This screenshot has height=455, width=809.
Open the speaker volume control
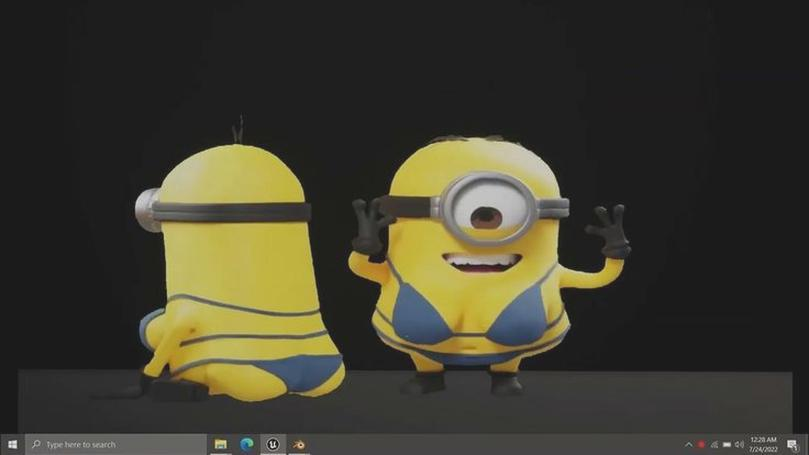(739, 444)
